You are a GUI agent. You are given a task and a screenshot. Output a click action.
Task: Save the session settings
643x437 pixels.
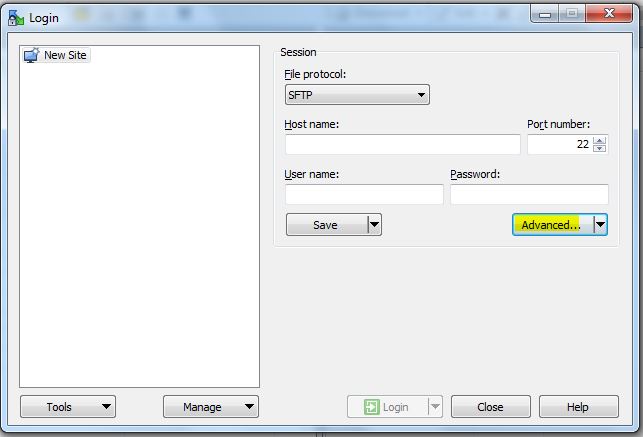(x=327, y=225)
